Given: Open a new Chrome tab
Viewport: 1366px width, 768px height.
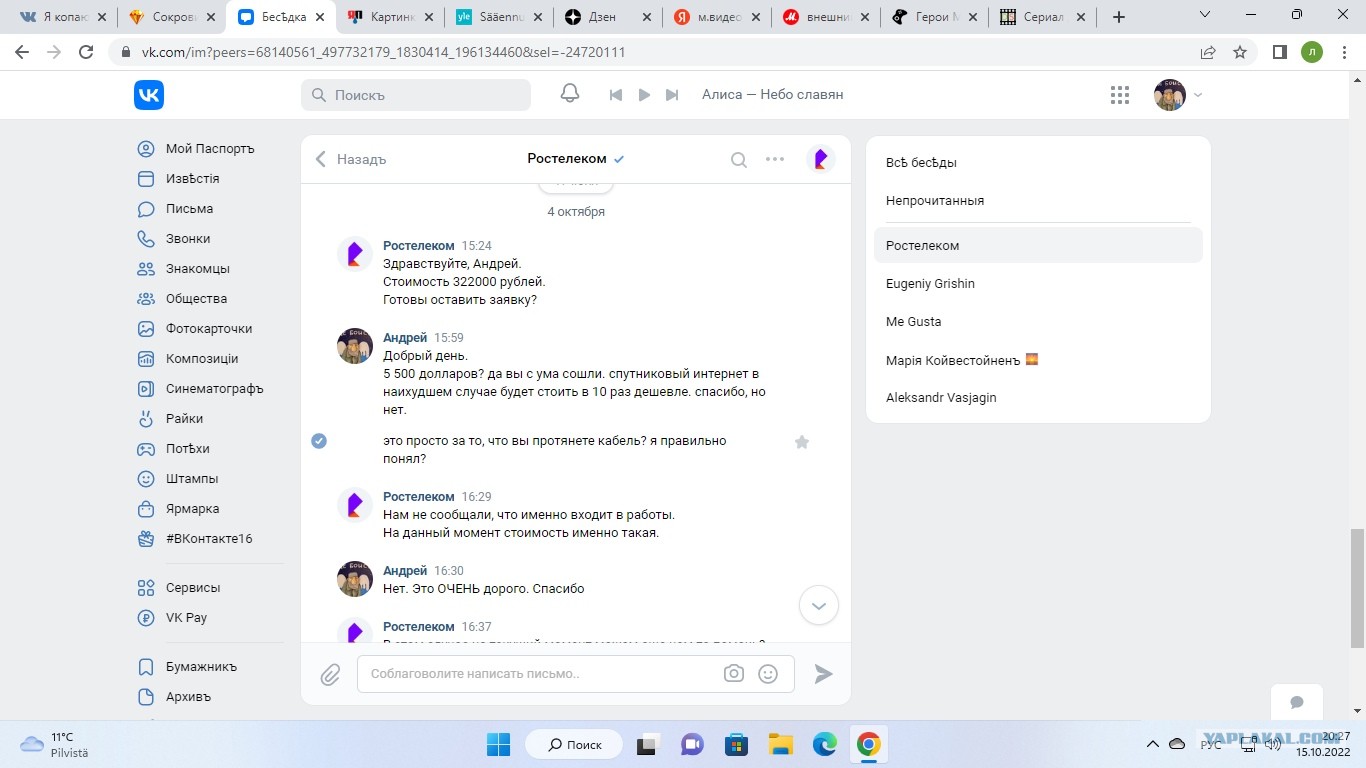Looking at the screenshot, I should point(1119,17).
